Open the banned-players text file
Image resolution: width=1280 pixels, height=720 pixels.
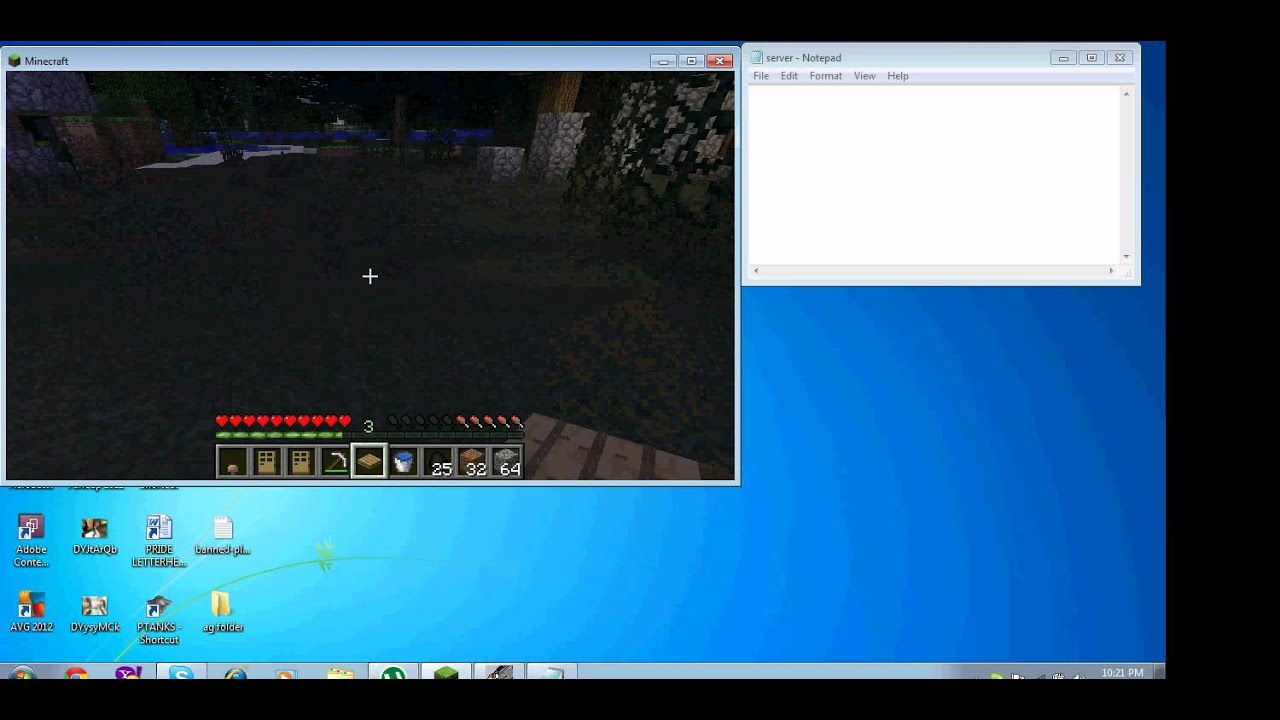point(223,535)
